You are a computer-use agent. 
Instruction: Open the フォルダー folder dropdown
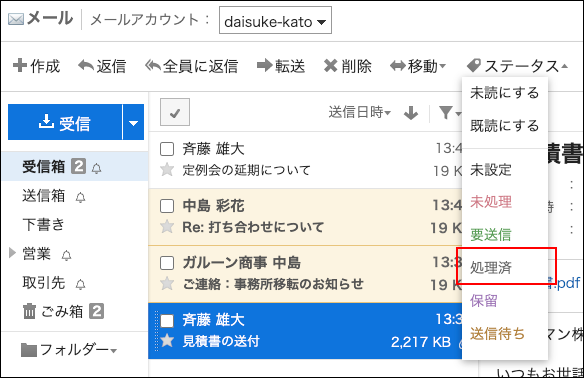(x=69, y=350)
